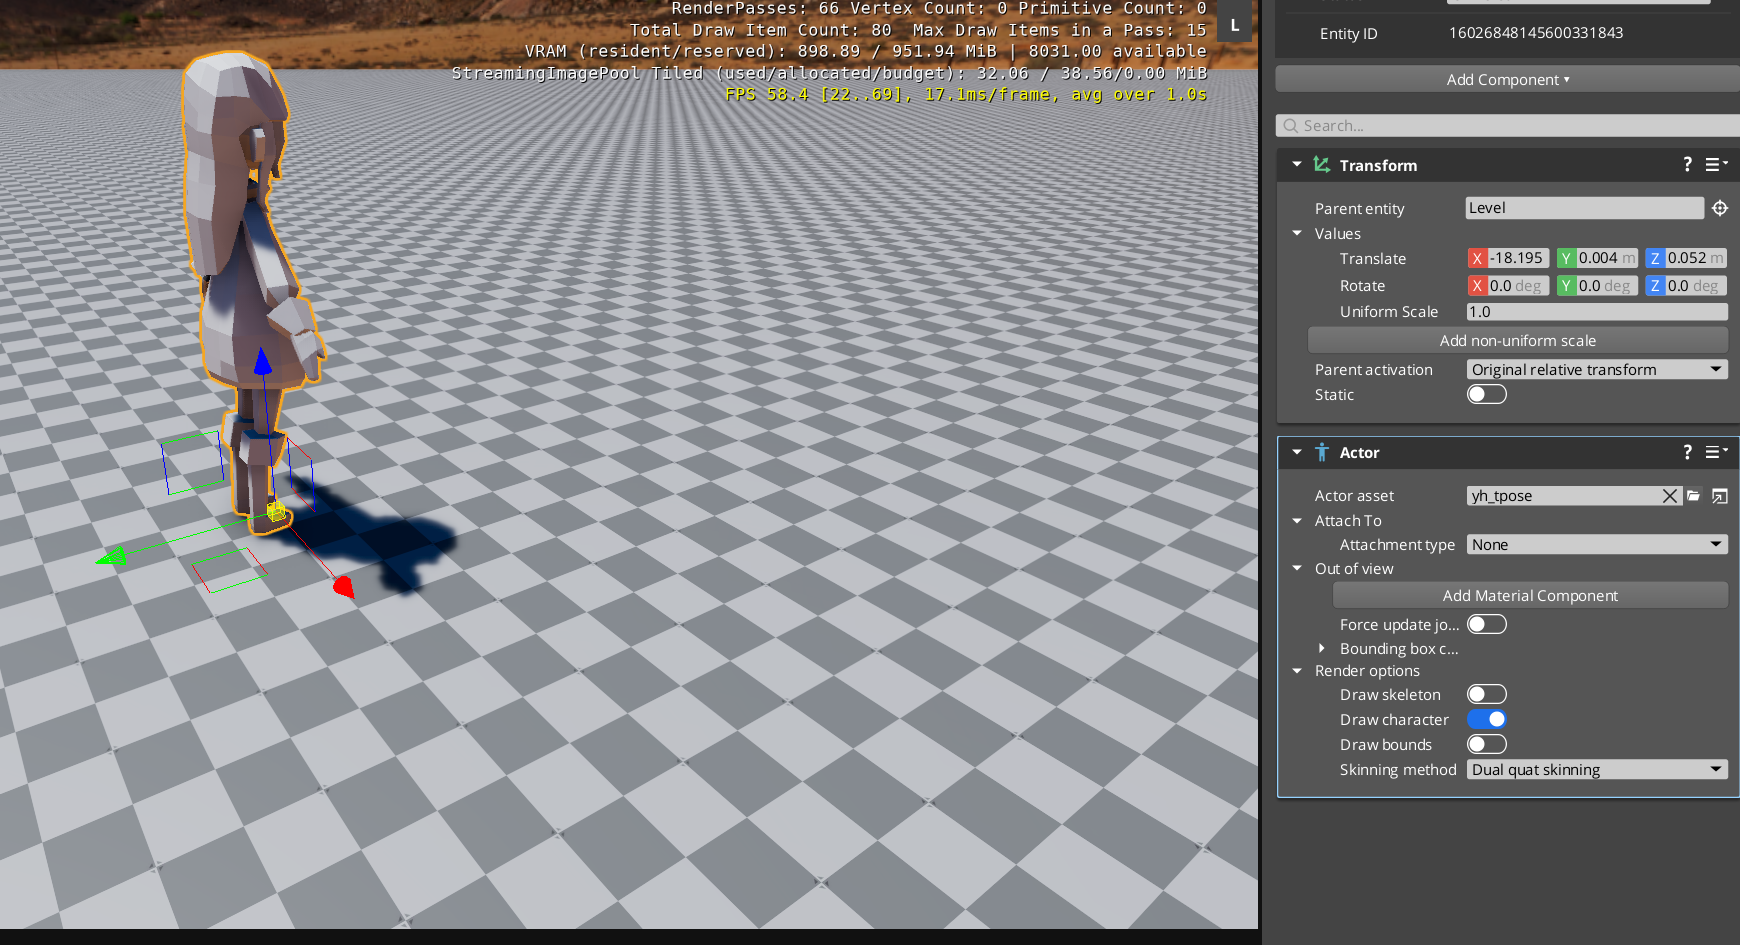This screenshot has width=1740, height=945.
Task: Click the parent entity picker crosshair icon
Action: [x=1720, y=207]
